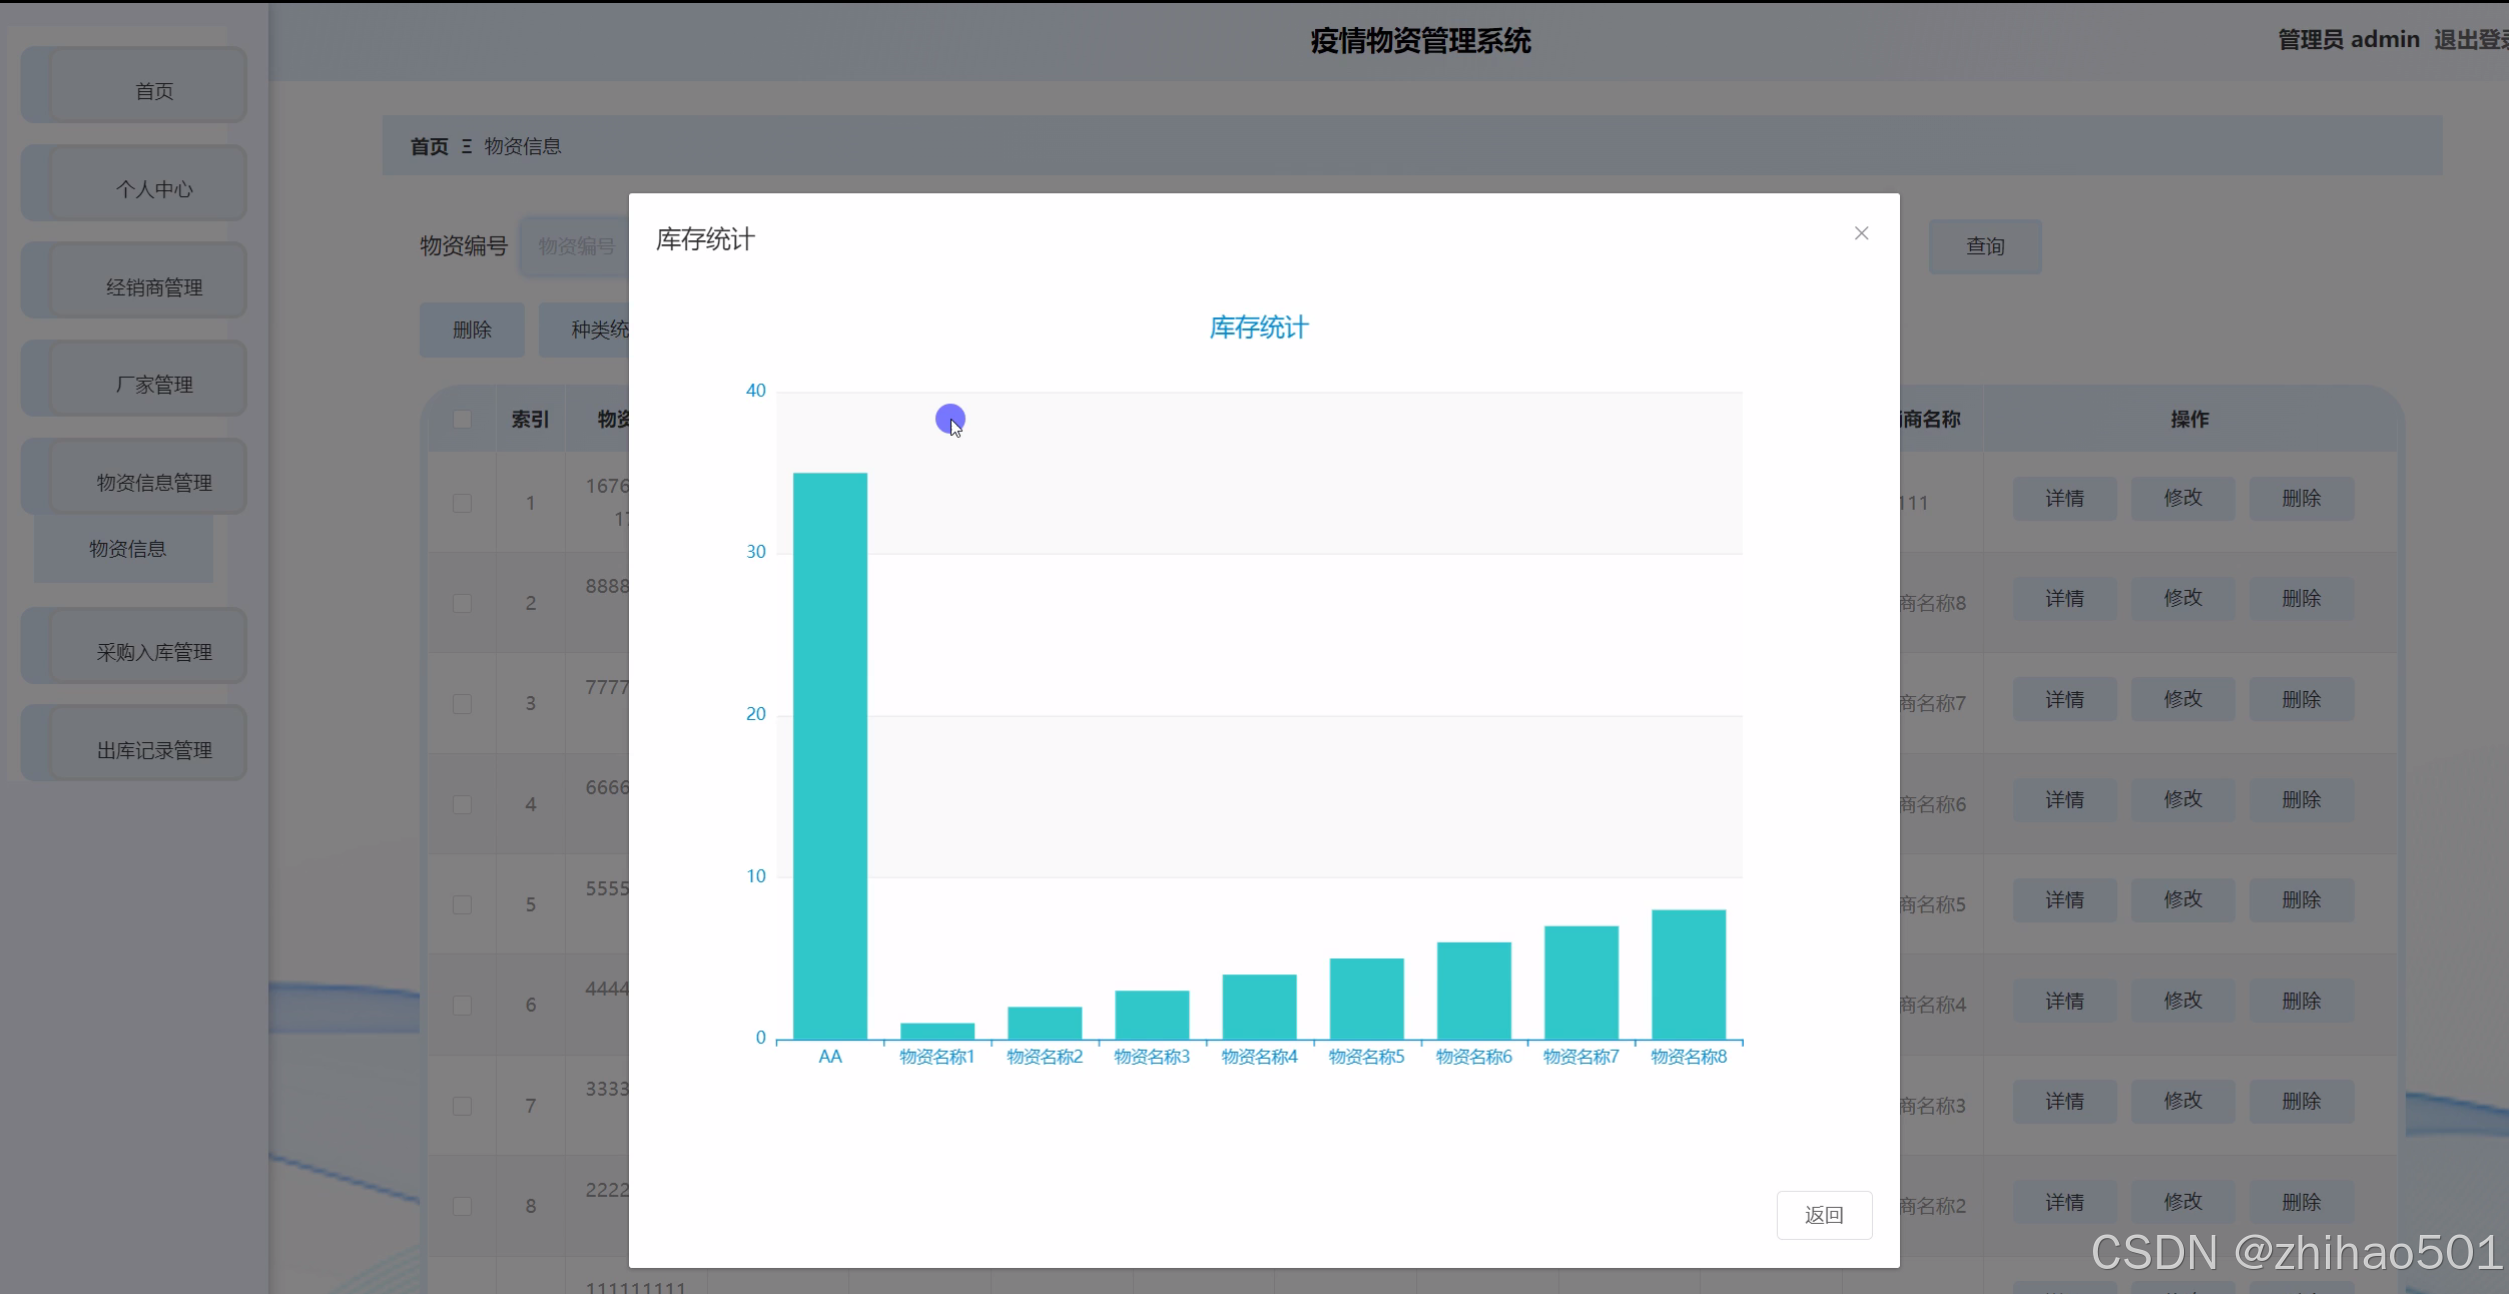2509x1294 pixels.
Task: Check the checkbox for row 1
Action: pos(462,503)
